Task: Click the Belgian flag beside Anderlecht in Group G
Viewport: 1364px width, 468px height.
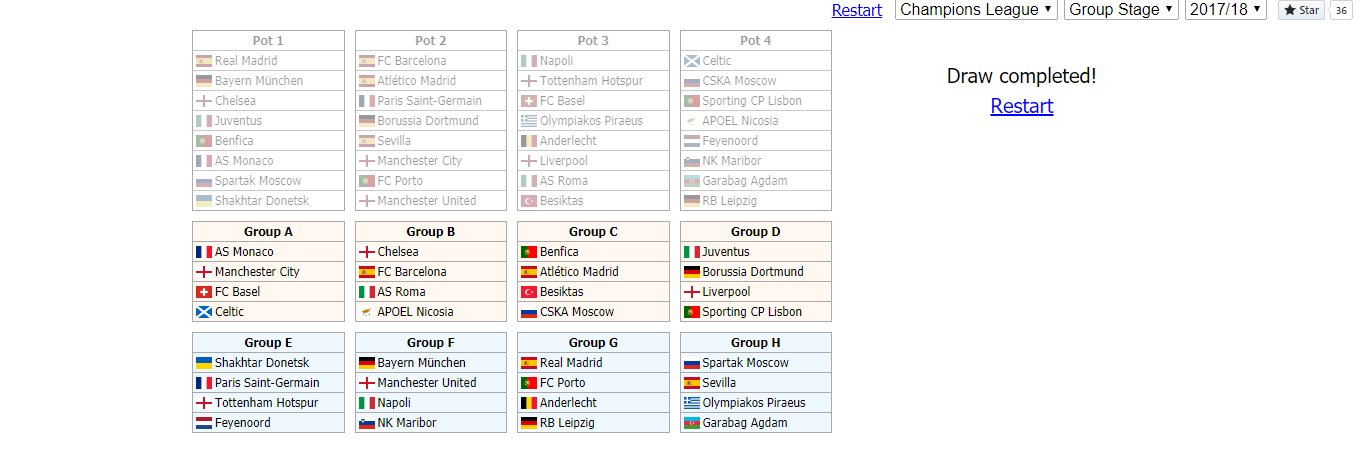Action: pyautogui.click(x=530, y=403)
